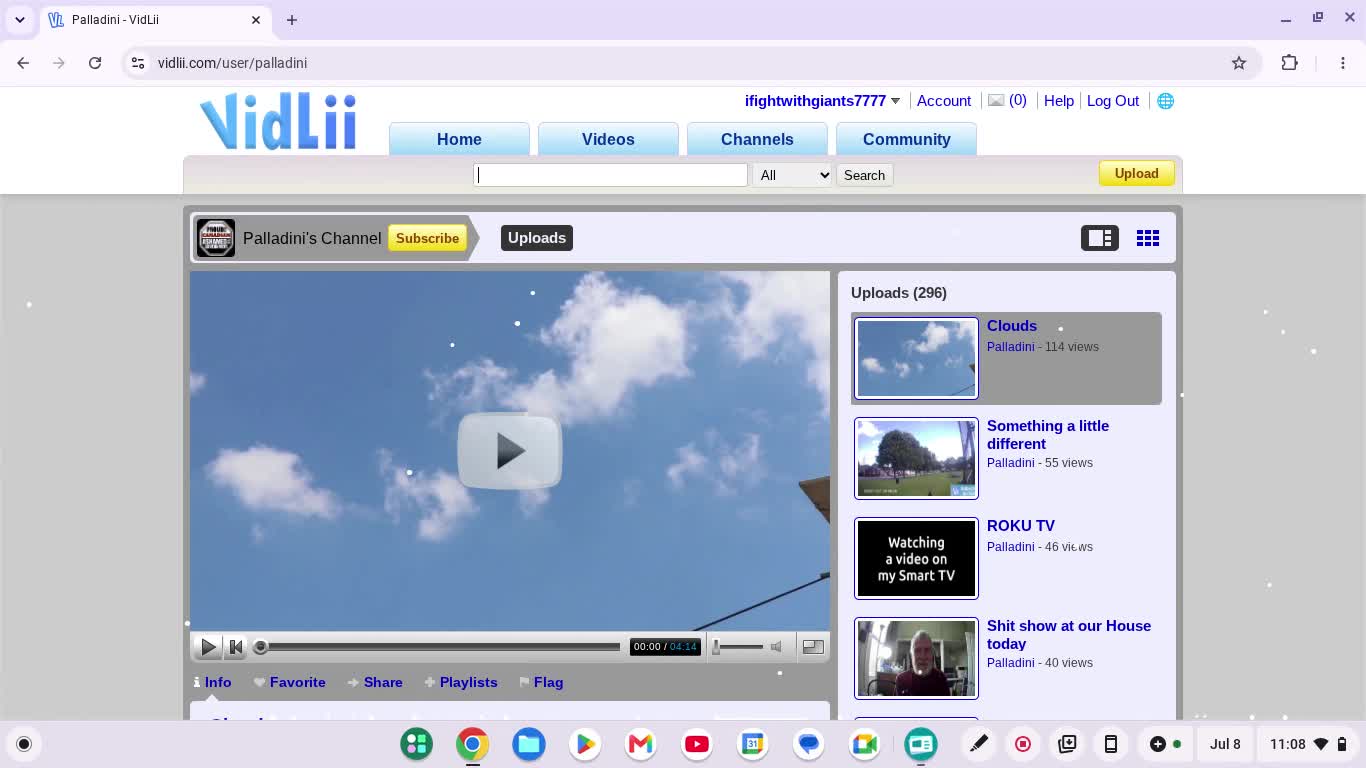Go to the Videos tab
Screen dimensions: 1366x768
click(608, 139)
